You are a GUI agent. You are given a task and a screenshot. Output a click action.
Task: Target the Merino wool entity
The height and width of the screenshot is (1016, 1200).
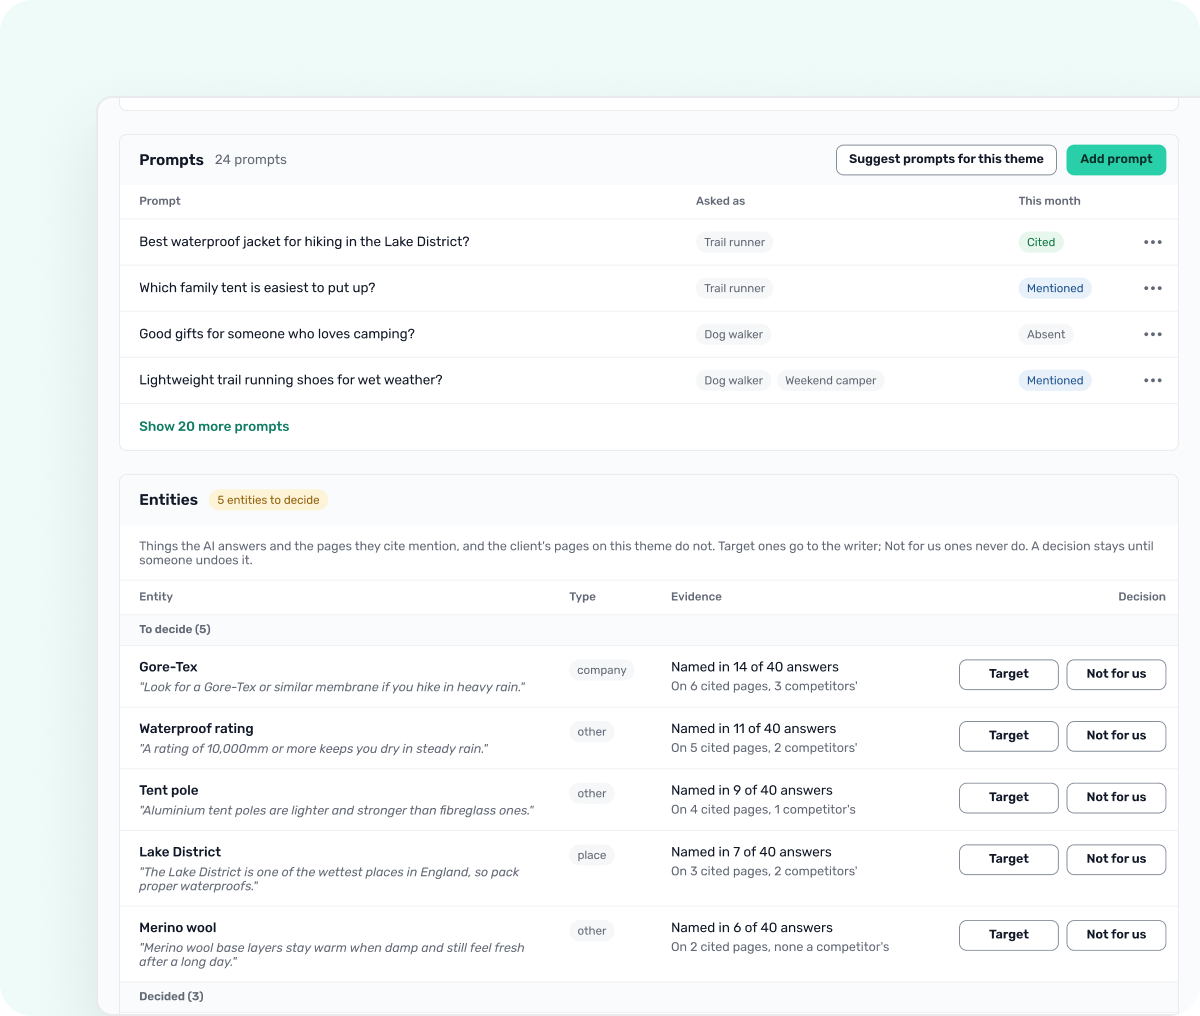pos(1008,935)
